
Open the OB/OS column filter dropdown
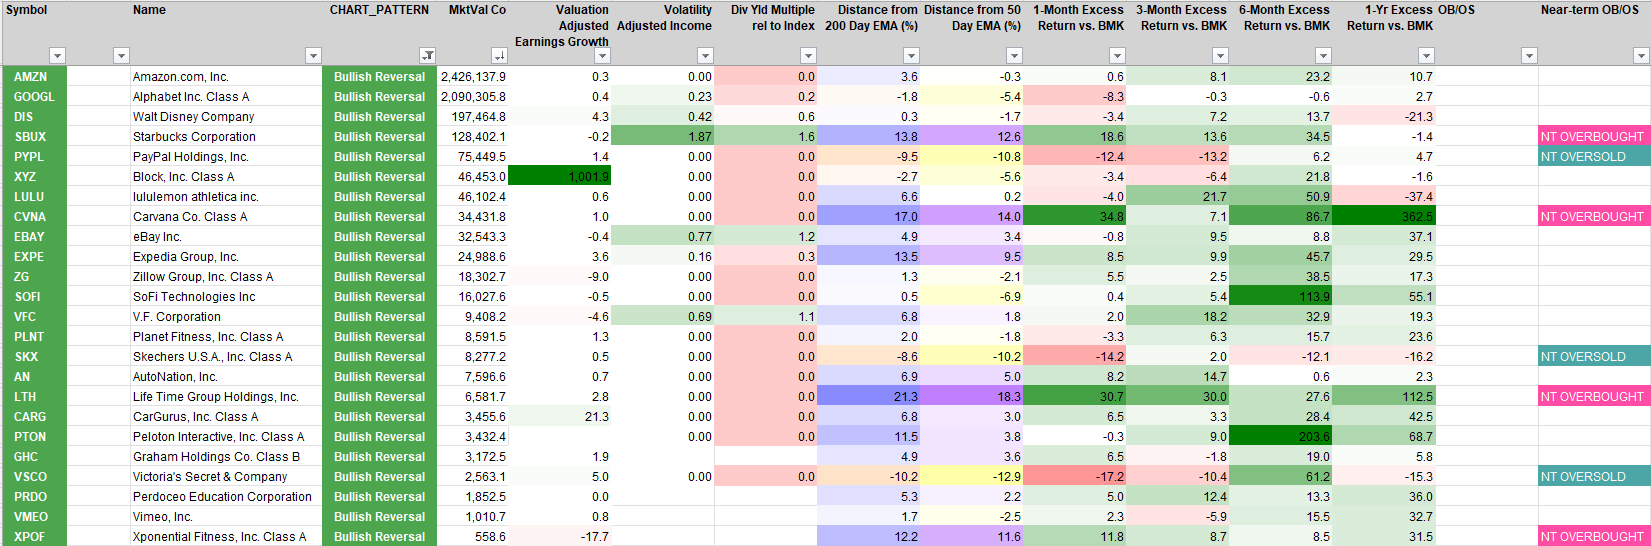coord(1529,56)
